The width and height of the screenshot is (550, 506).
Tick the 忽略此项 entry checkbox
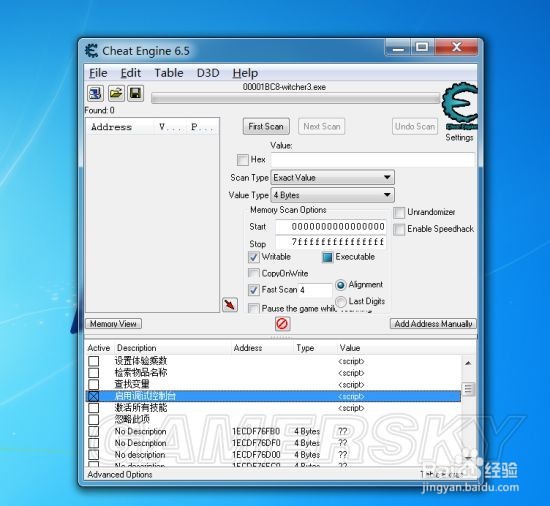94,419
